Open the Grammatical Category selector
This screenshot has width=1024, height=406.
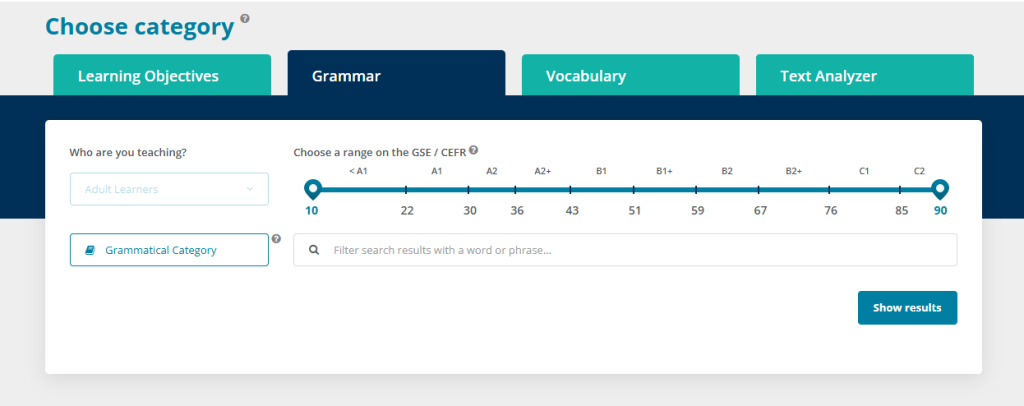click(169, 250)
